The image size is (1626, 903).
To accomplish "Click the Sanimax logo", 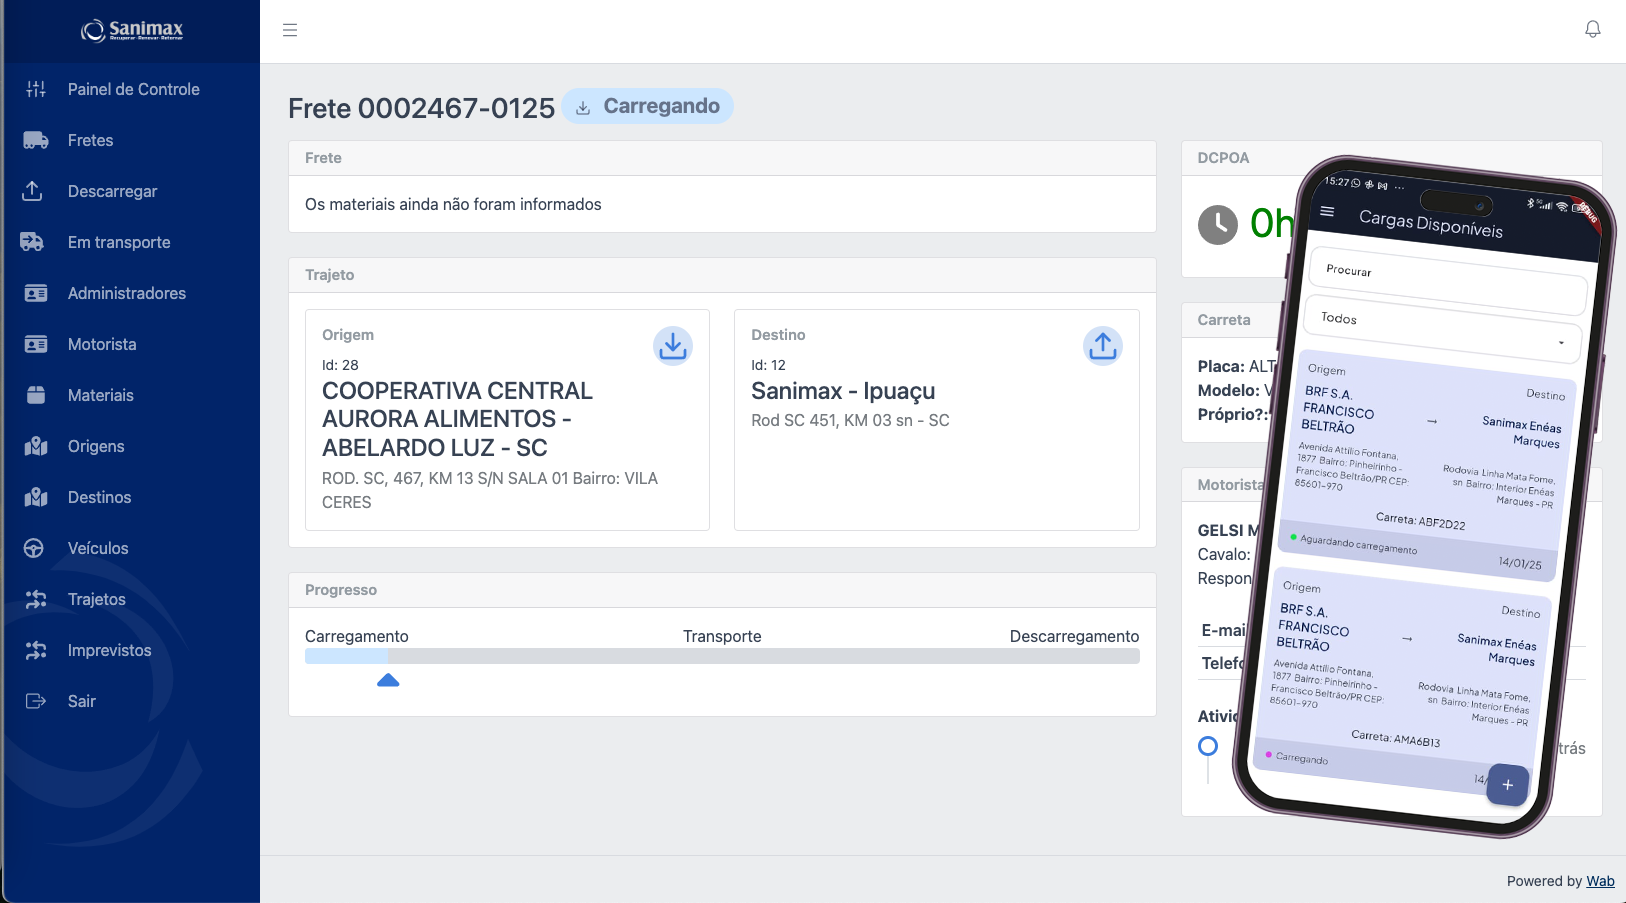I will 132,30.
